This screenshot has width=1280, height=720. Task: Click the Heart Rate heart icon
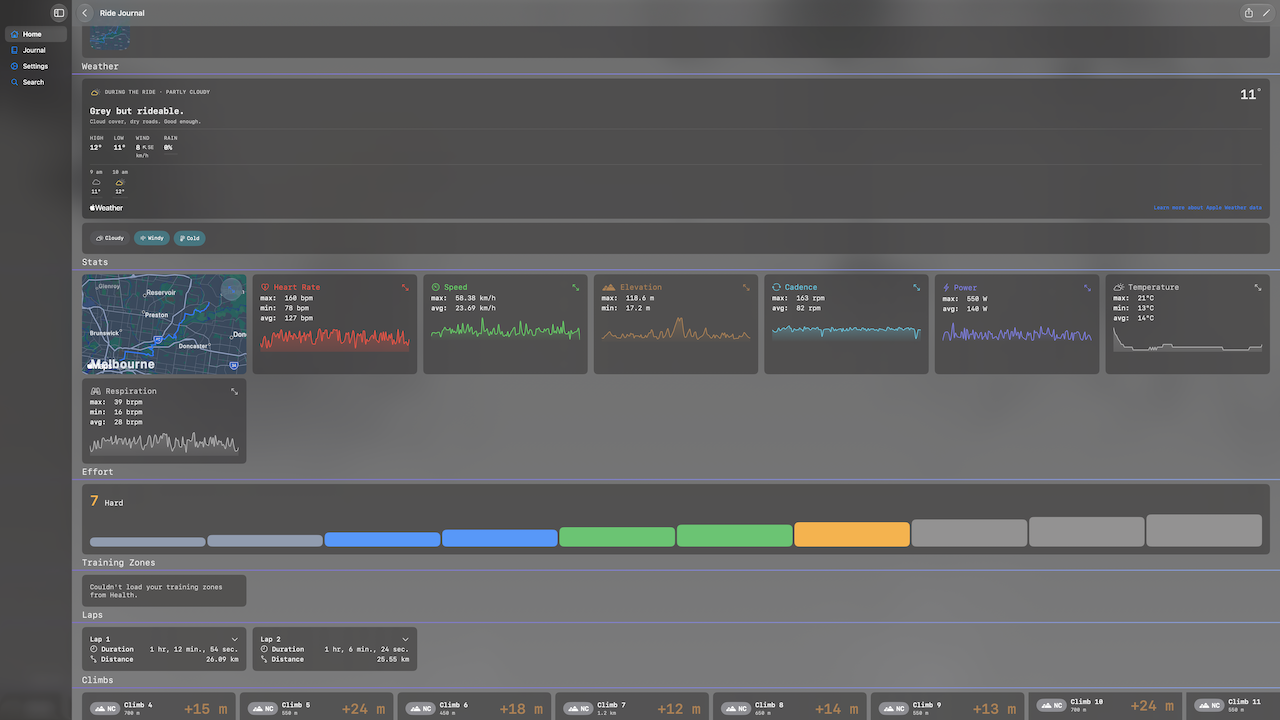point(265,287)
